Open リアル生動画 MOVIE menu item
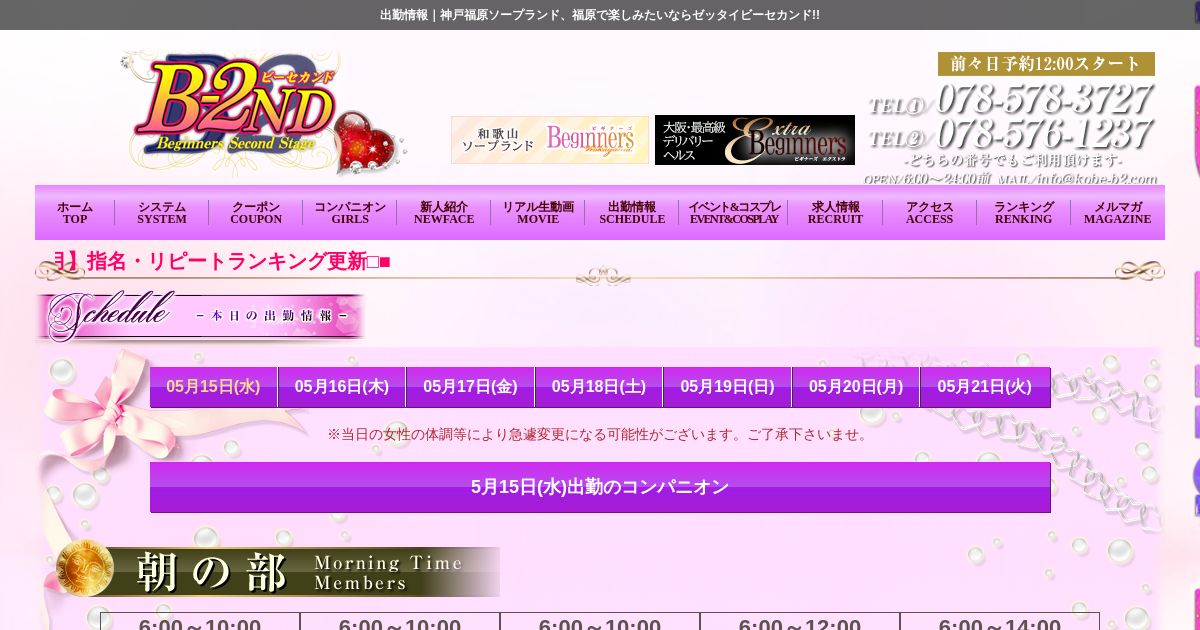This screenshot has width=1200, height=630. [538, 213]
